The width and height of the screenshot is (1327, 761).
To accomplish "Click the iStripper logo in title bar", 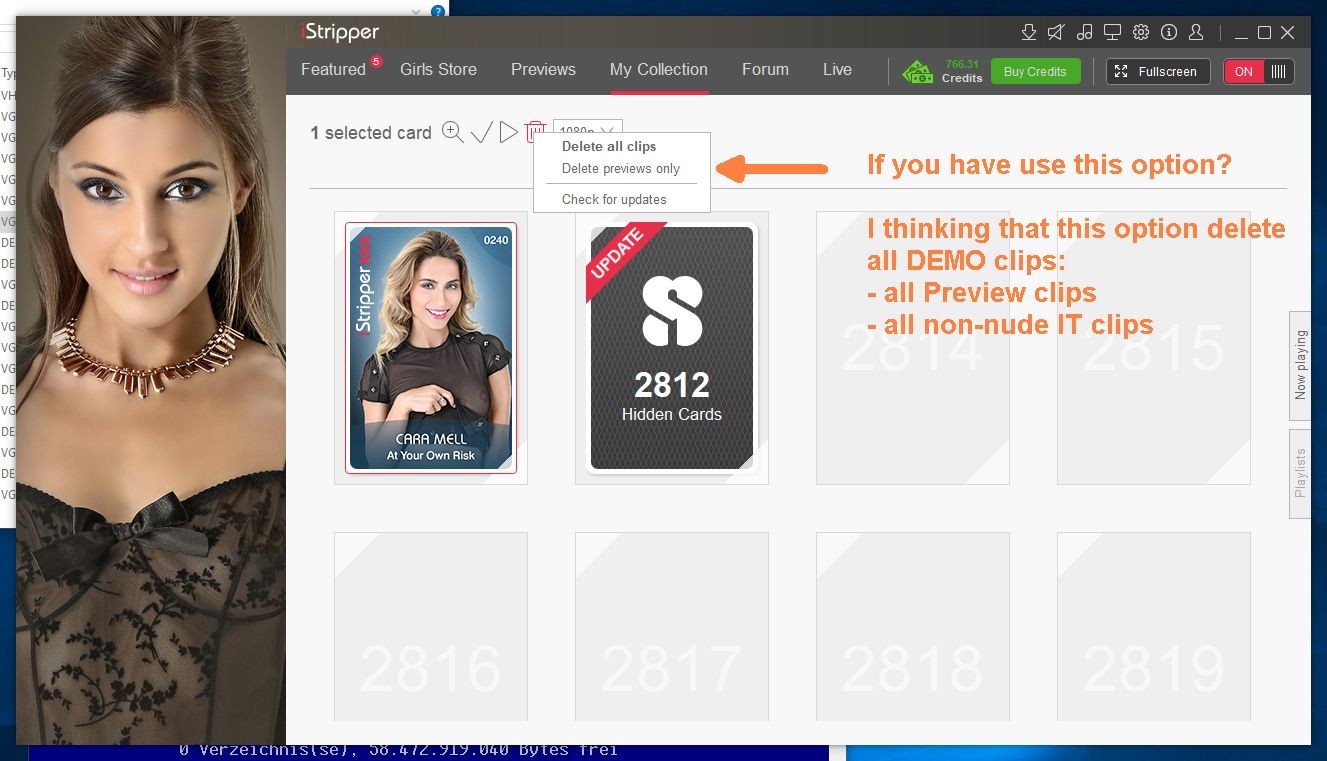I will 340,33.
